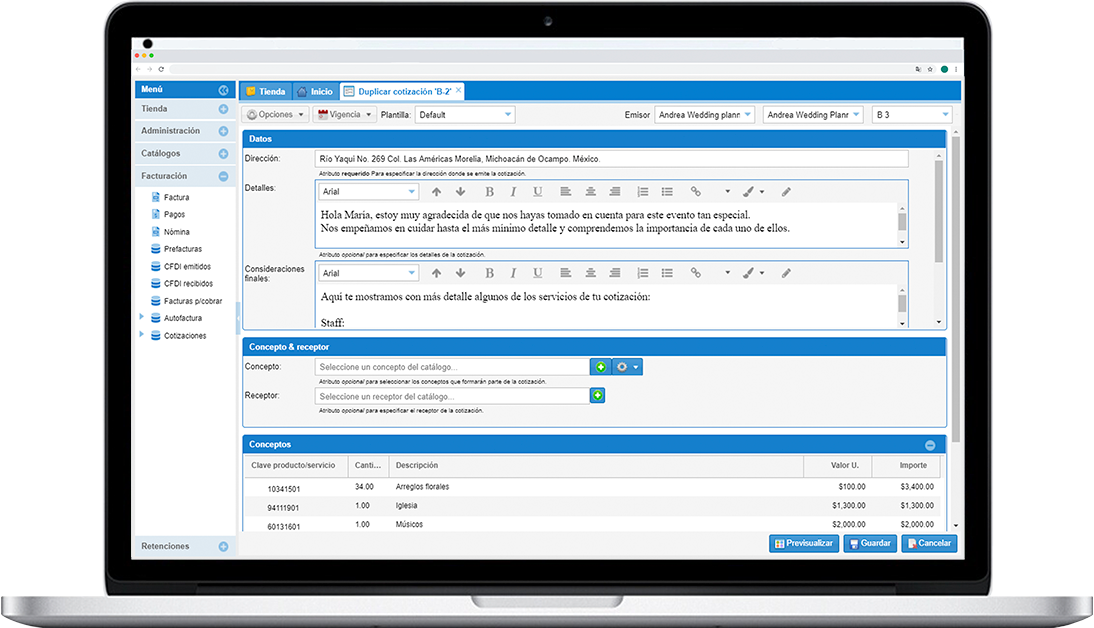Switch to the Inicio tab

pyautogui.click(x=315, y=91)
